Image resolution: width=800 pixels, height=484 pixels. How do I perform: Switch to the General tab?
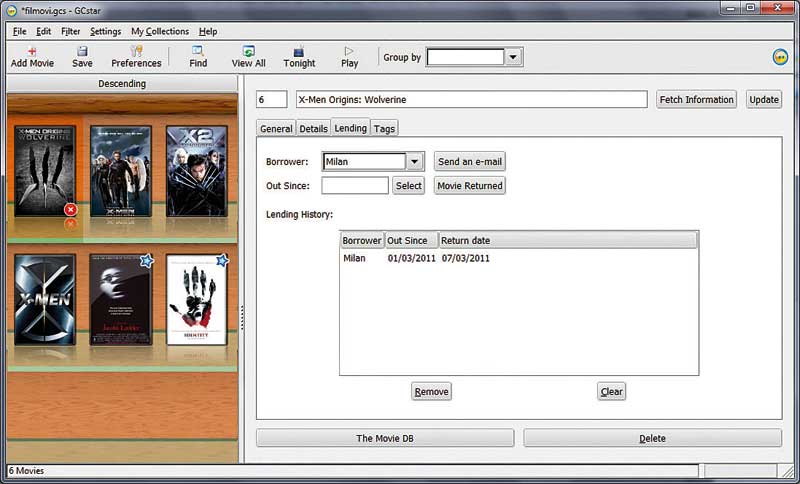[276, 129]
